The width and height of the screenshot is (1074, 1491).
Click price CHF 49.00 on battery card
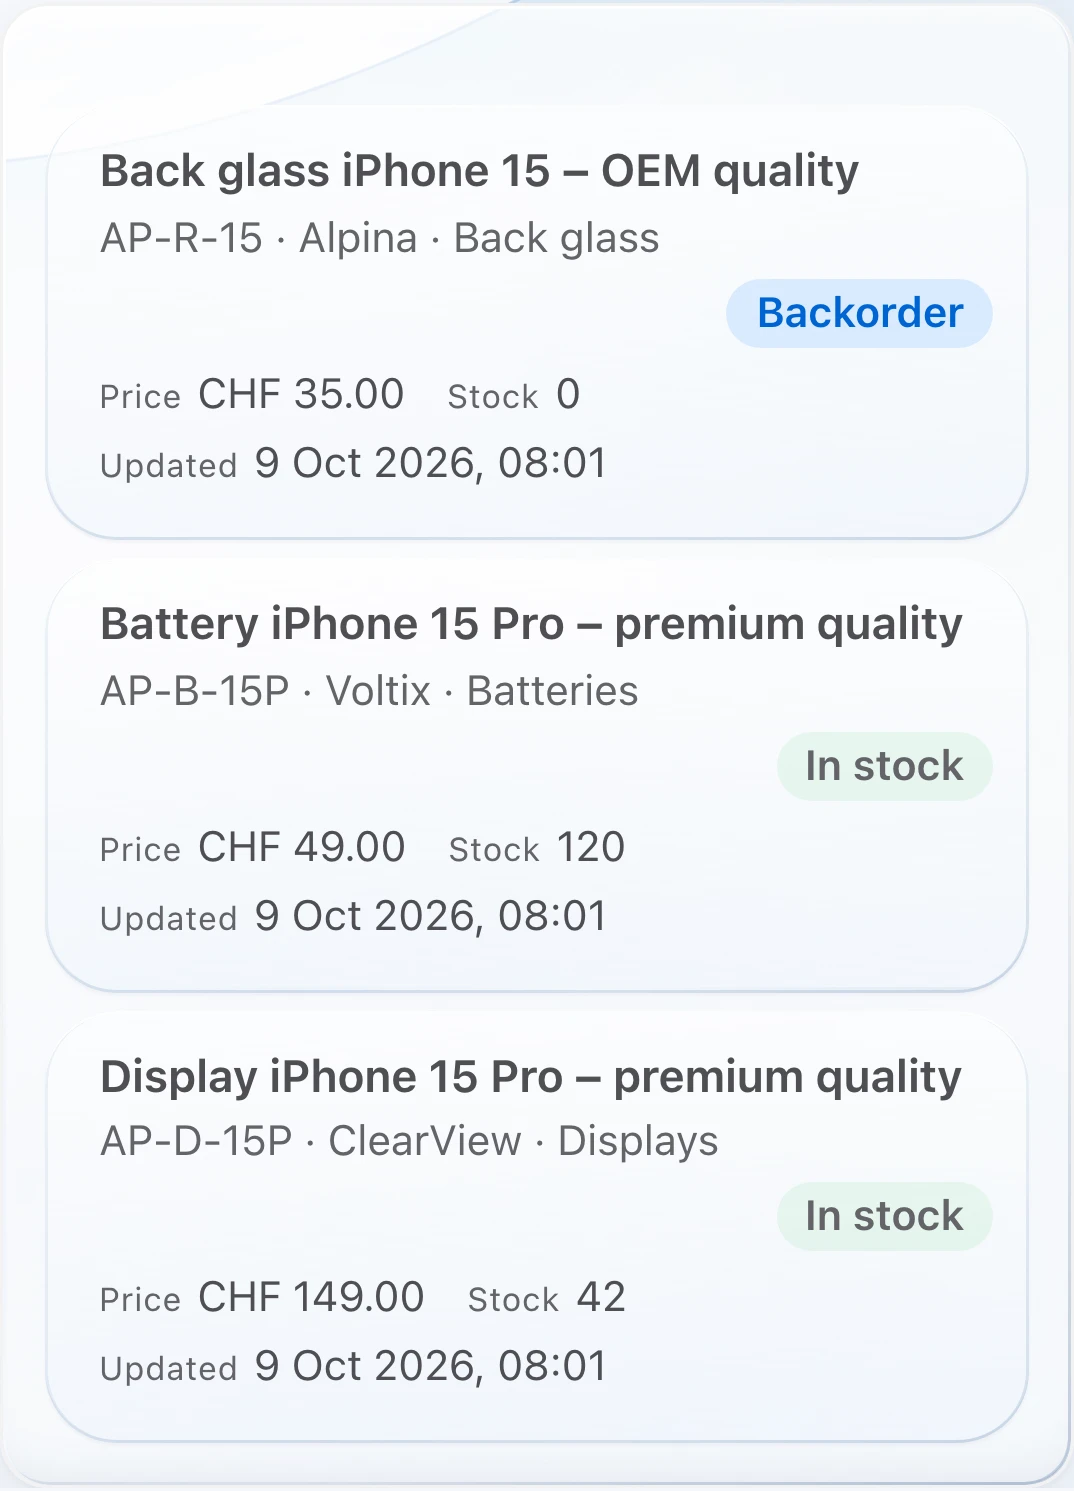[301, 847]
